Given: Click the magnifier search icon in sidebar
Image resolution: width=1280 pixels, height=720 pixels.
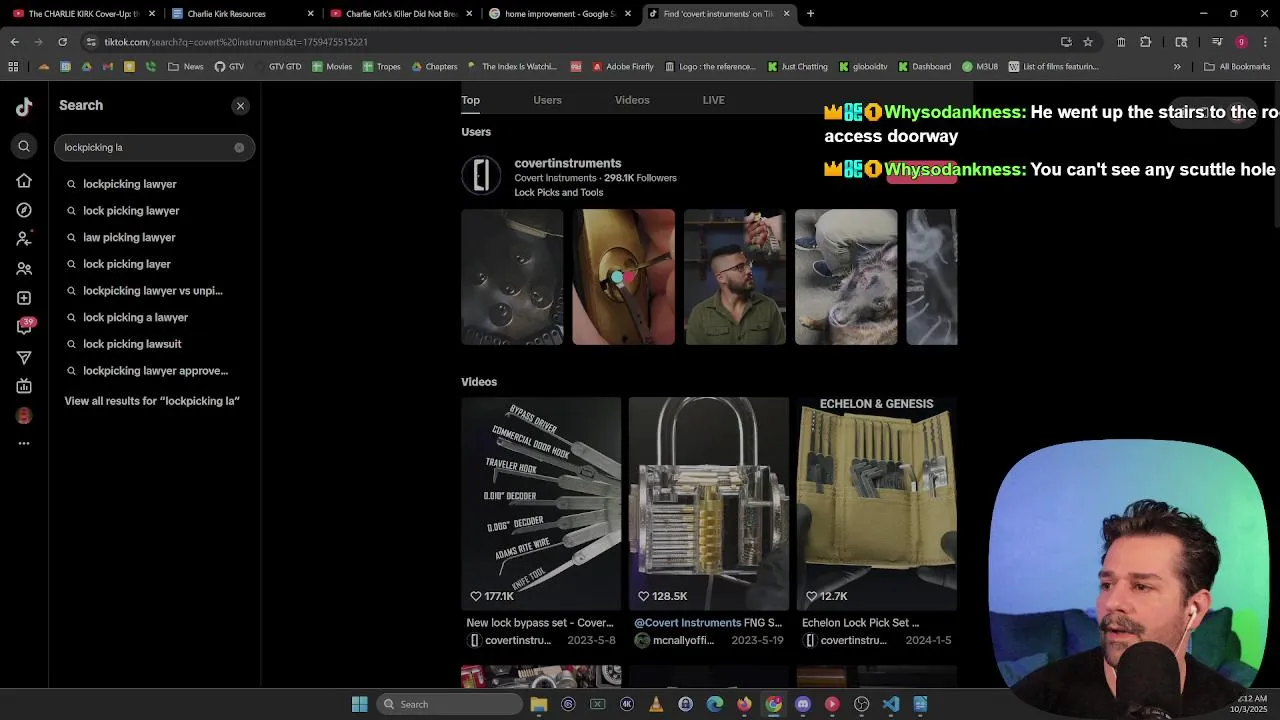Looking at the screenshot, I should tap(24, 147).
